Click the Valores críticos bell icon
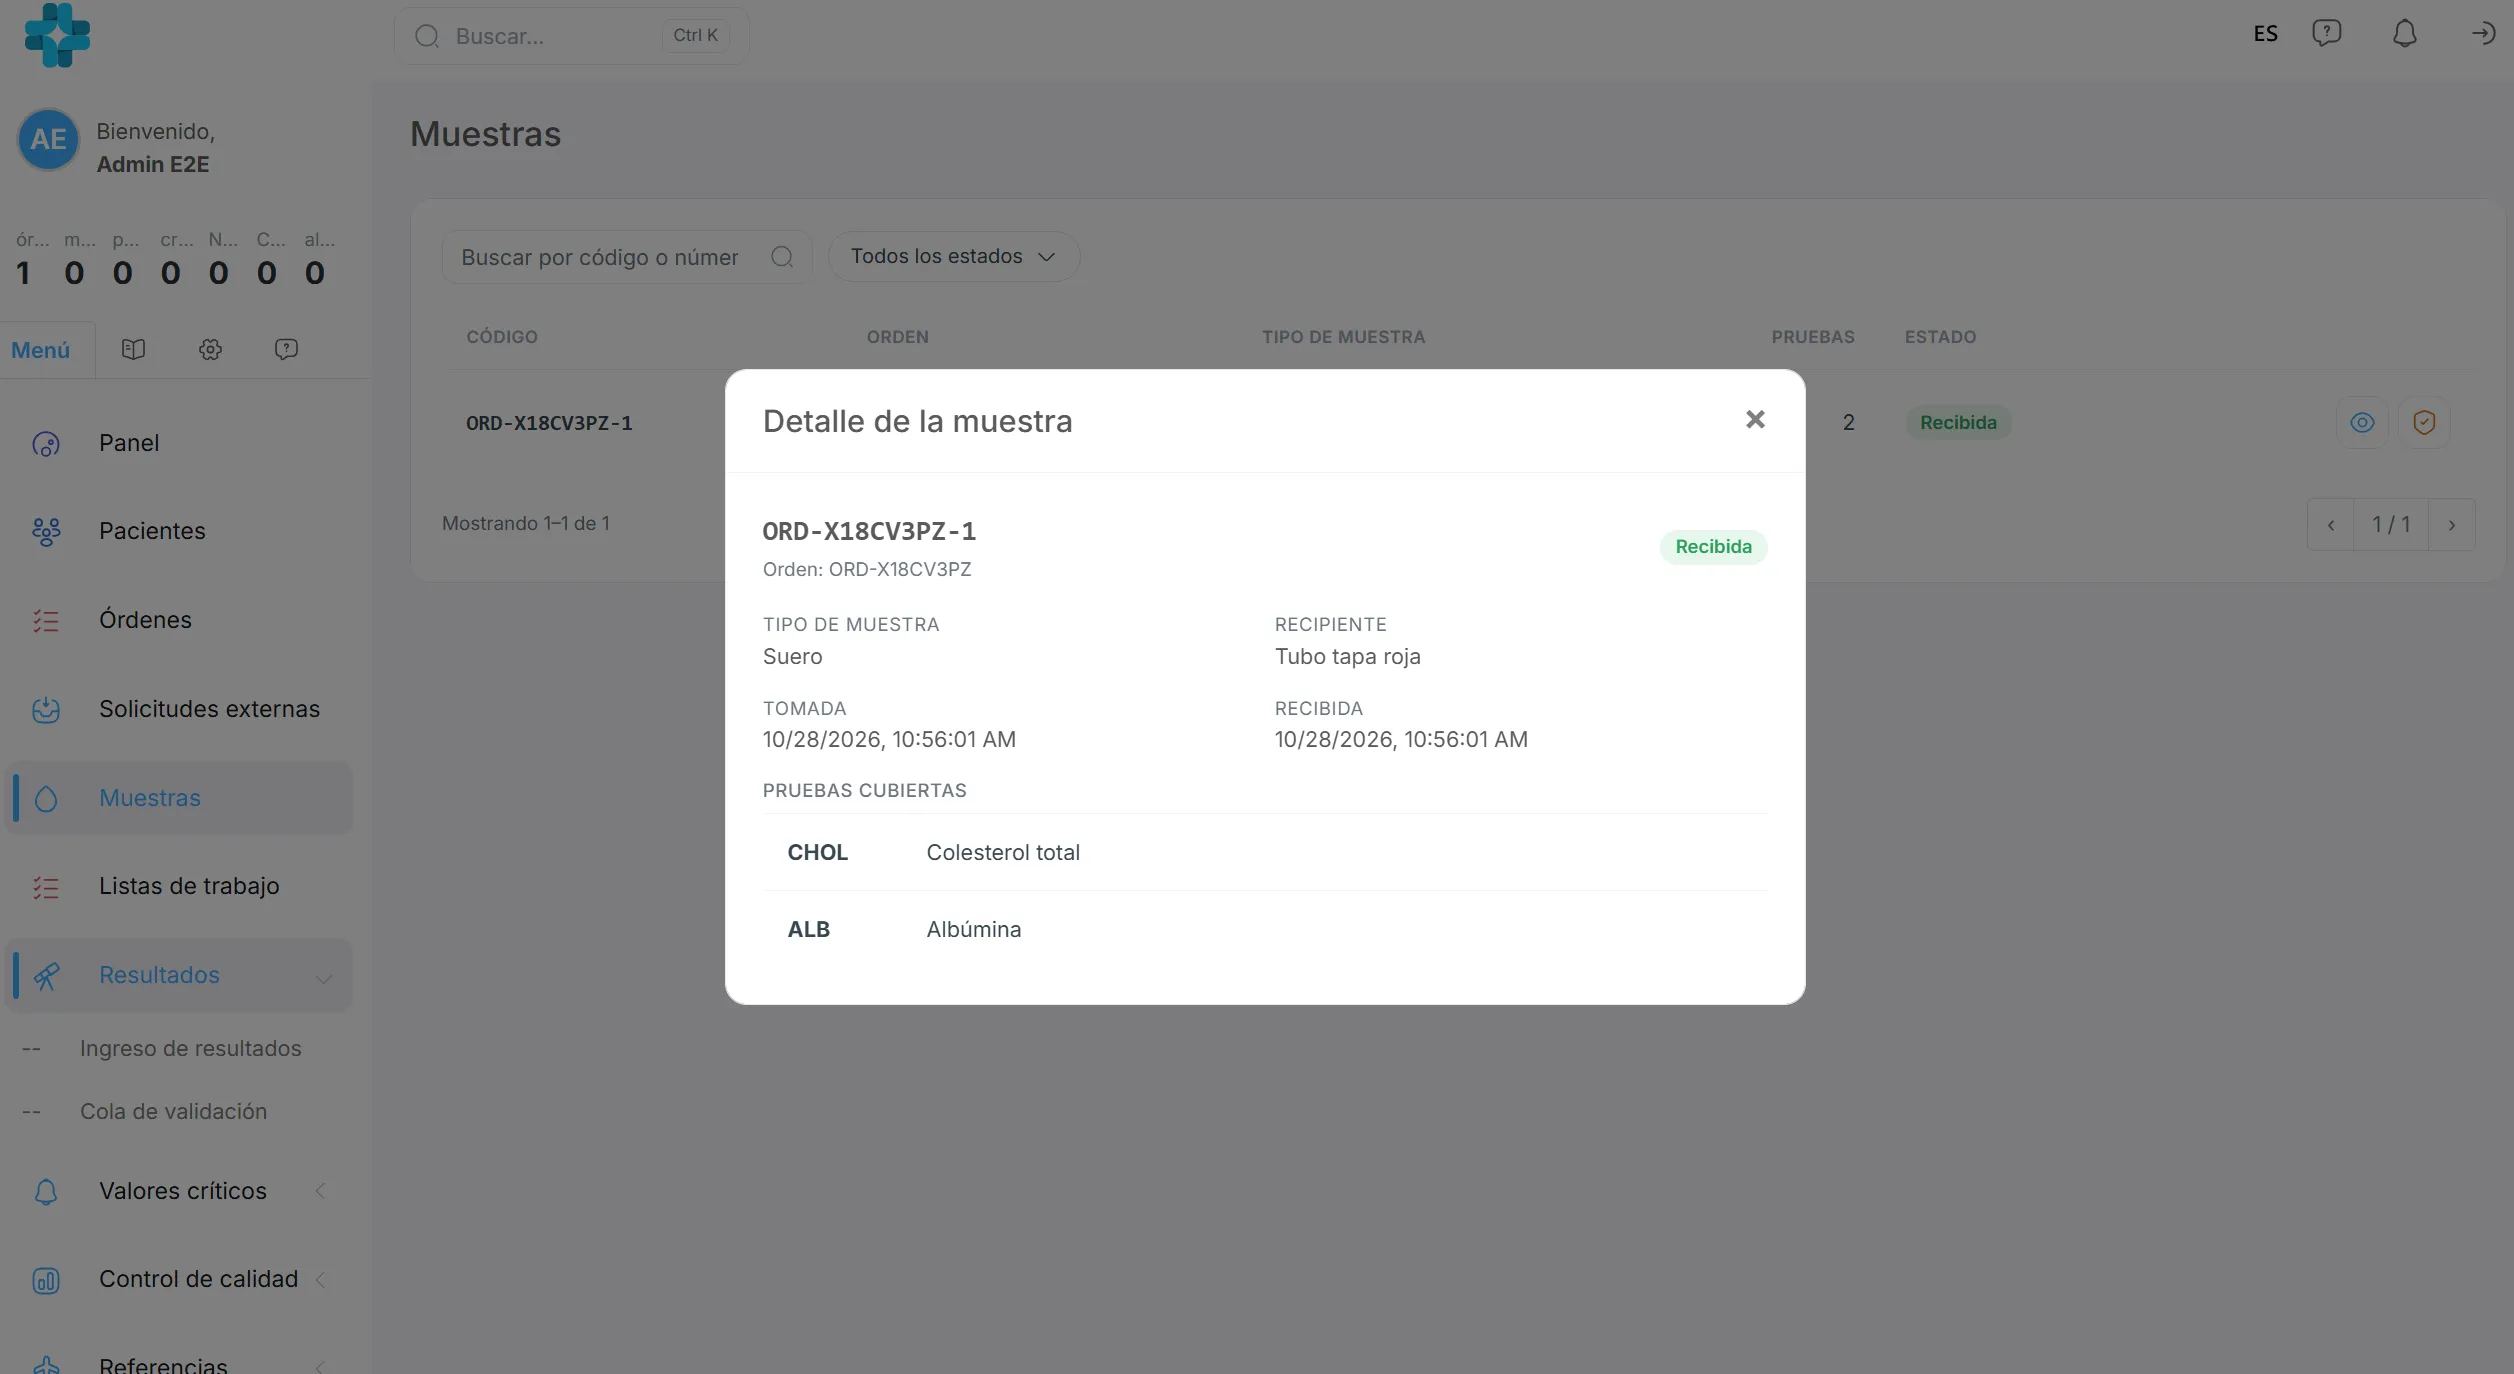Viewport: 2514px width, 1374px height. click(46, 1192)
